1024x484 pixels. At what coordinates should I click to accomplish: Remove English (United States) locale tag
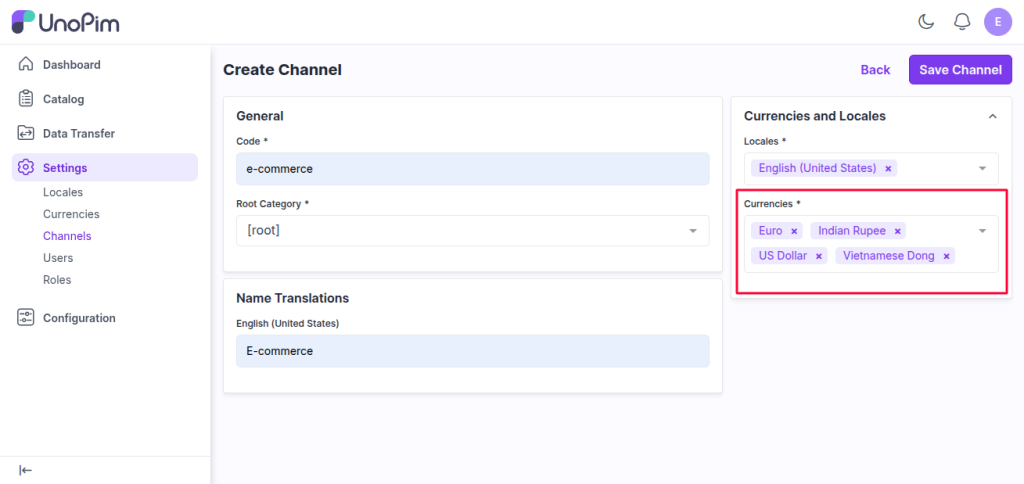[888, 169]
